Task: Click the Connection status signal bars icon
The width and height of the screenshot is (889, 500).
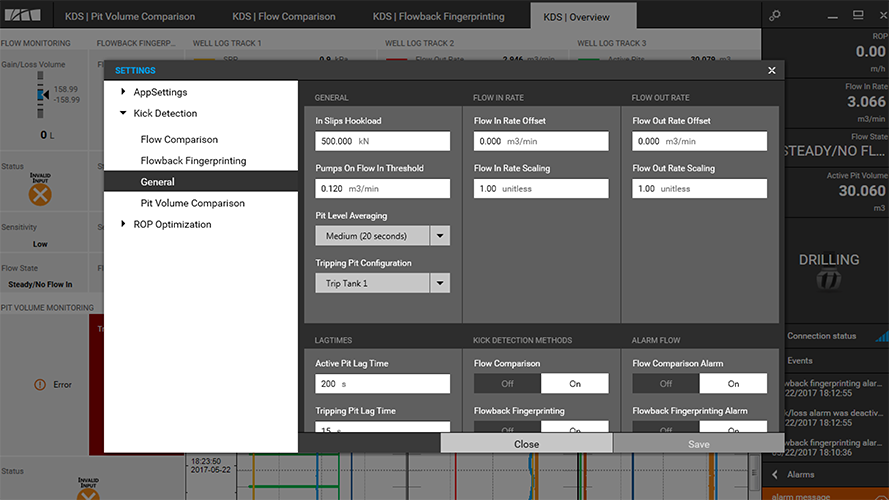Action: click(x=881, y=336)
